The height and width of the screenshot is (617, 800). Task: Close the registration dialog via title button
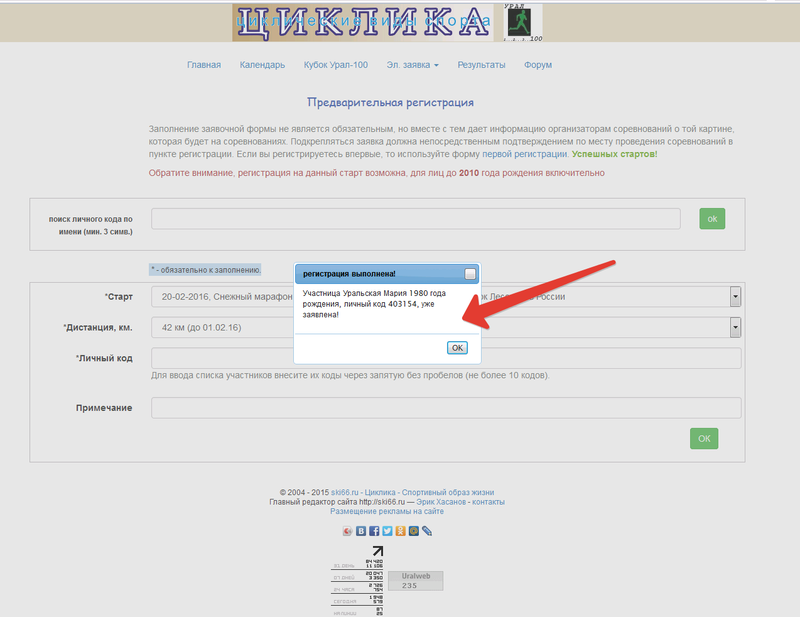pos(470,273)
